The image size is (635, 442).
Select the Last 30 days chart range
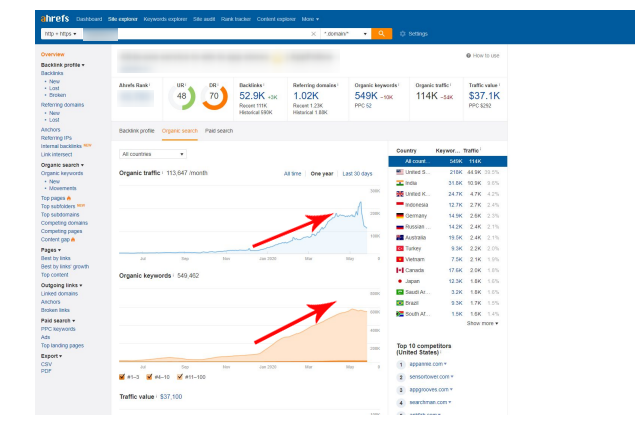pyautogui.click(x=357, y=174)
